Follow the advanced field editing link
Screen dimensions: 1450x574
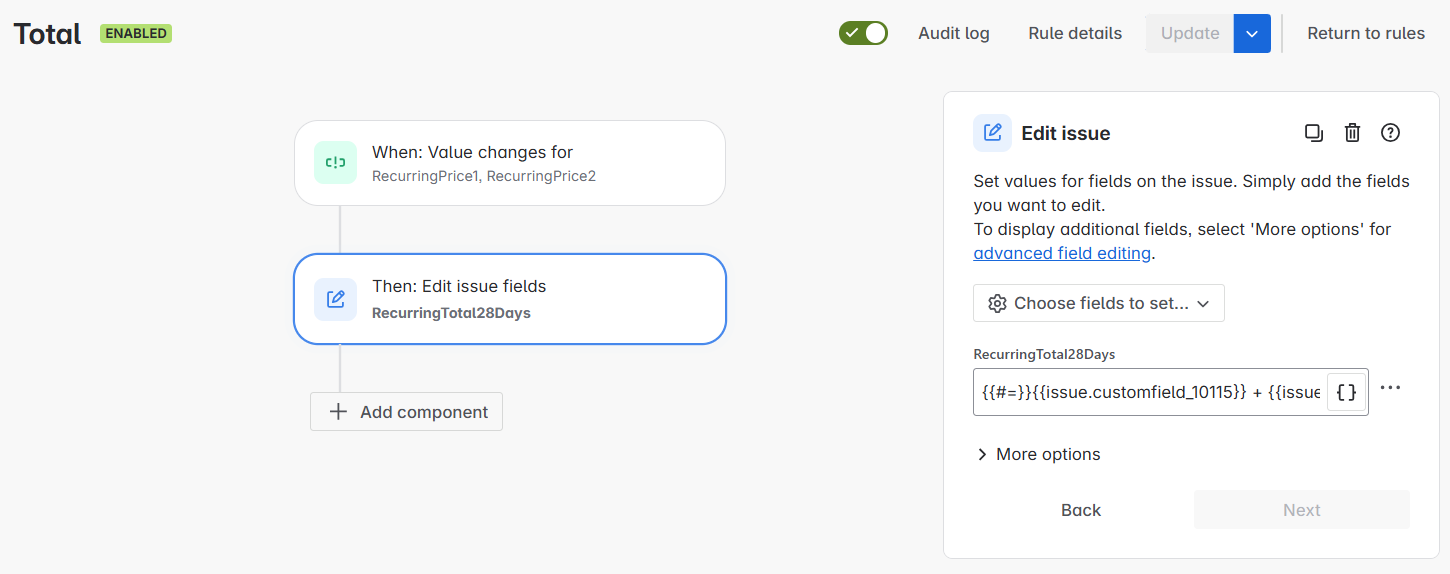pyautogui.click(x=1062, y=253)
